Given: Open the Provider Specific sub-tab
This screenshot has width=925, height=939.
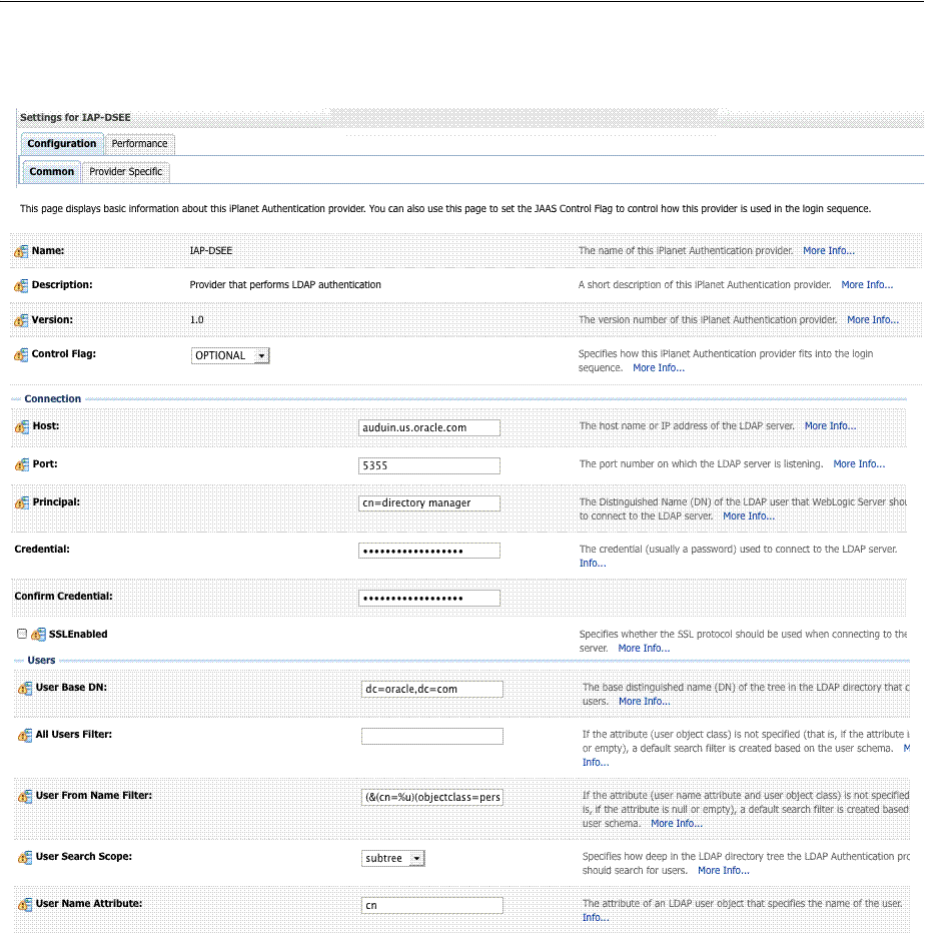Looking at the screenshot, I should coord(126,172).
